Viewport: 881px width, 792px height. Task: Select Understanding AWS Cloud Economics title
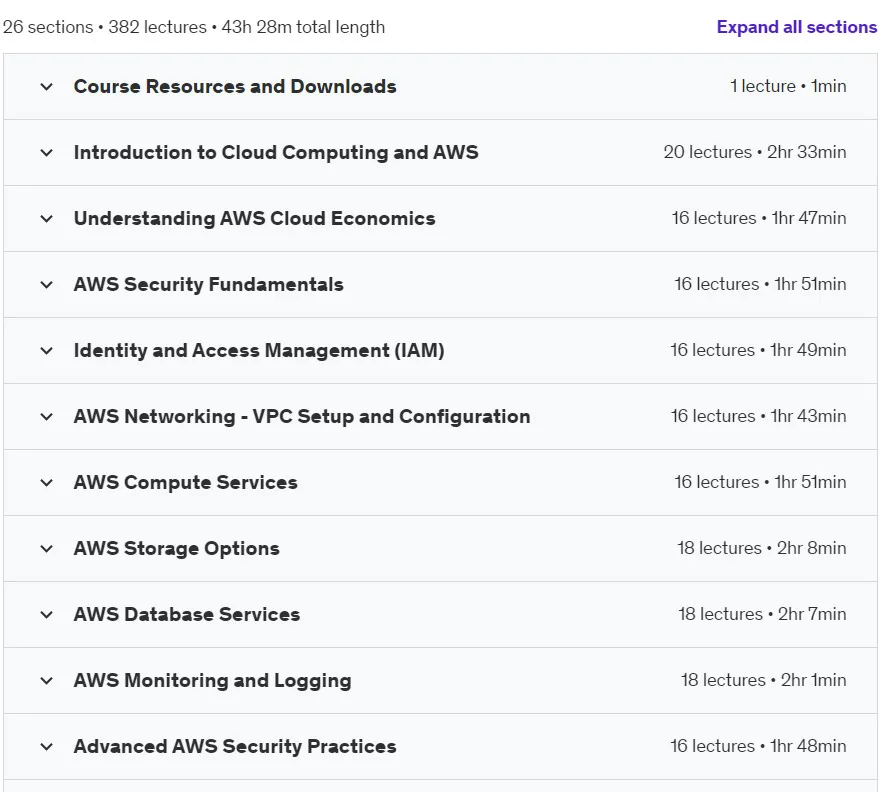(255, 219)
